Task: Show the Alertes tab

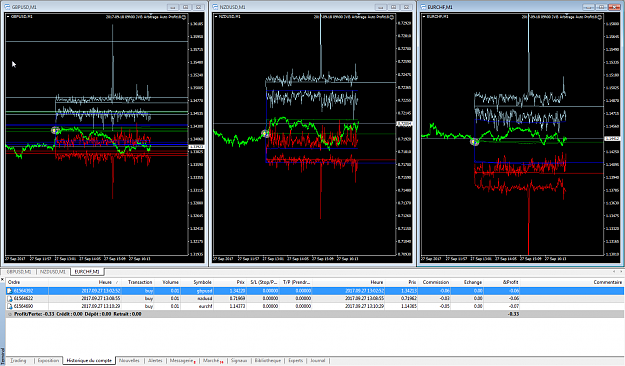Action: [x=155, y=360]
